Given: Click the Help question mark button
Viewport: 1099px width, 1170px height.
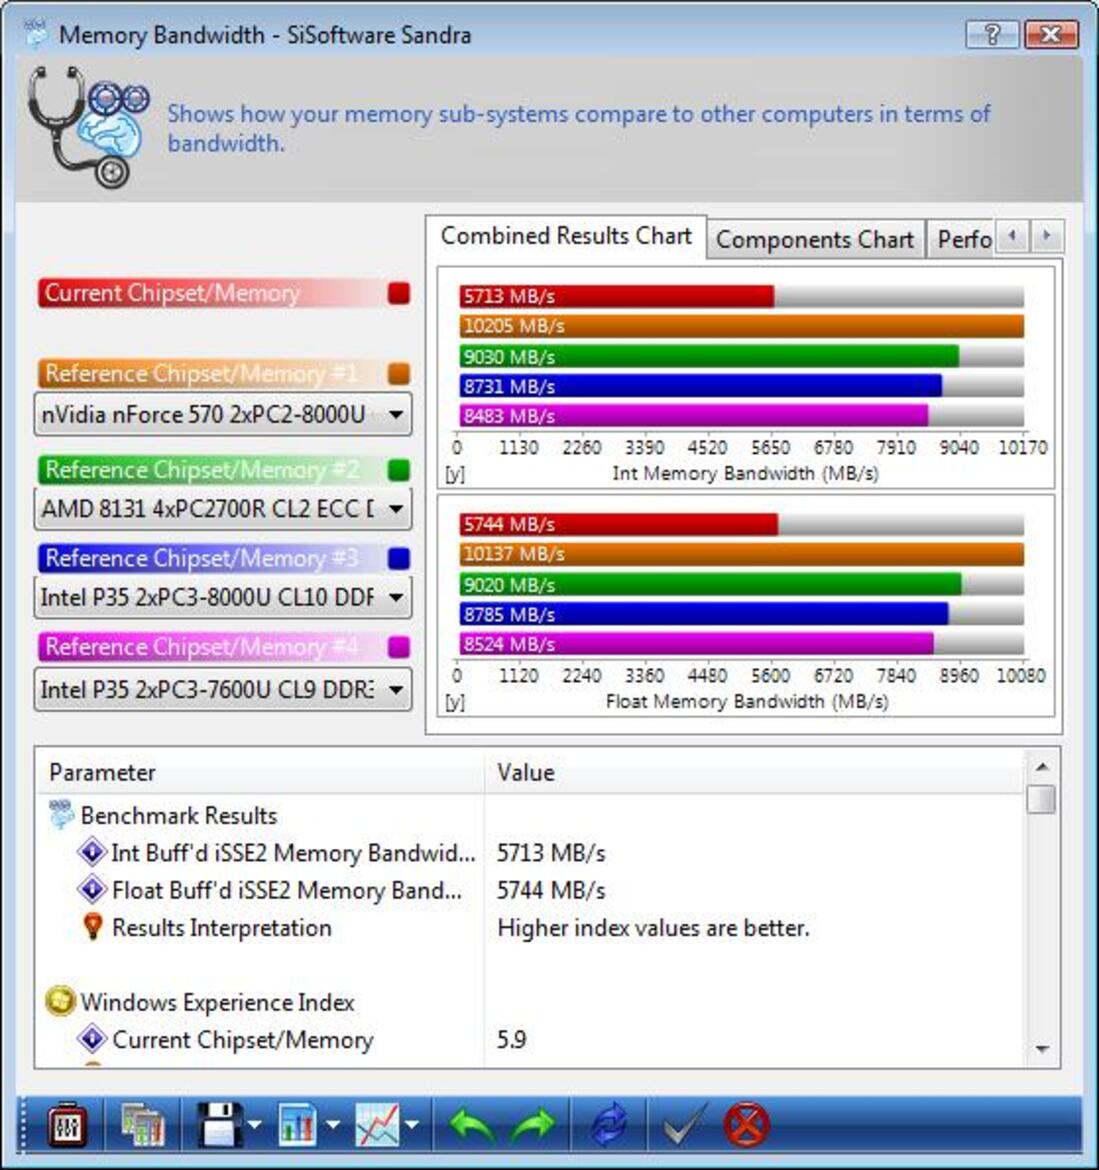Looking at the screenshot, I should point(990,34).
